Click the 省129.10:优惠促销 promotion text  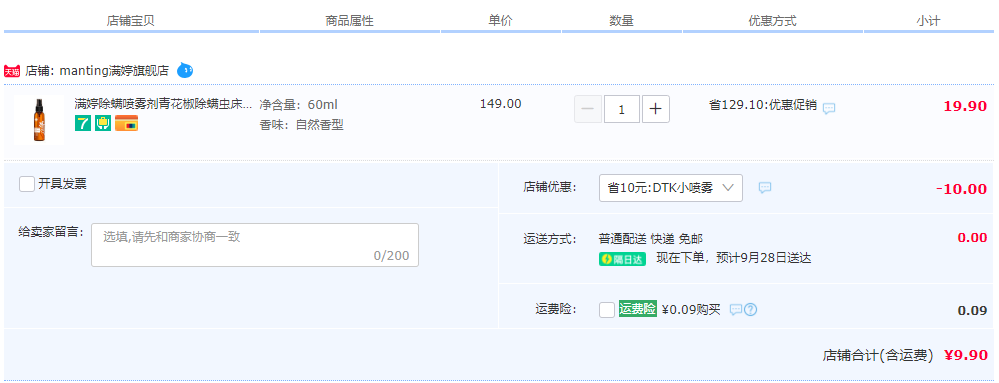click(x=763, y=105)
